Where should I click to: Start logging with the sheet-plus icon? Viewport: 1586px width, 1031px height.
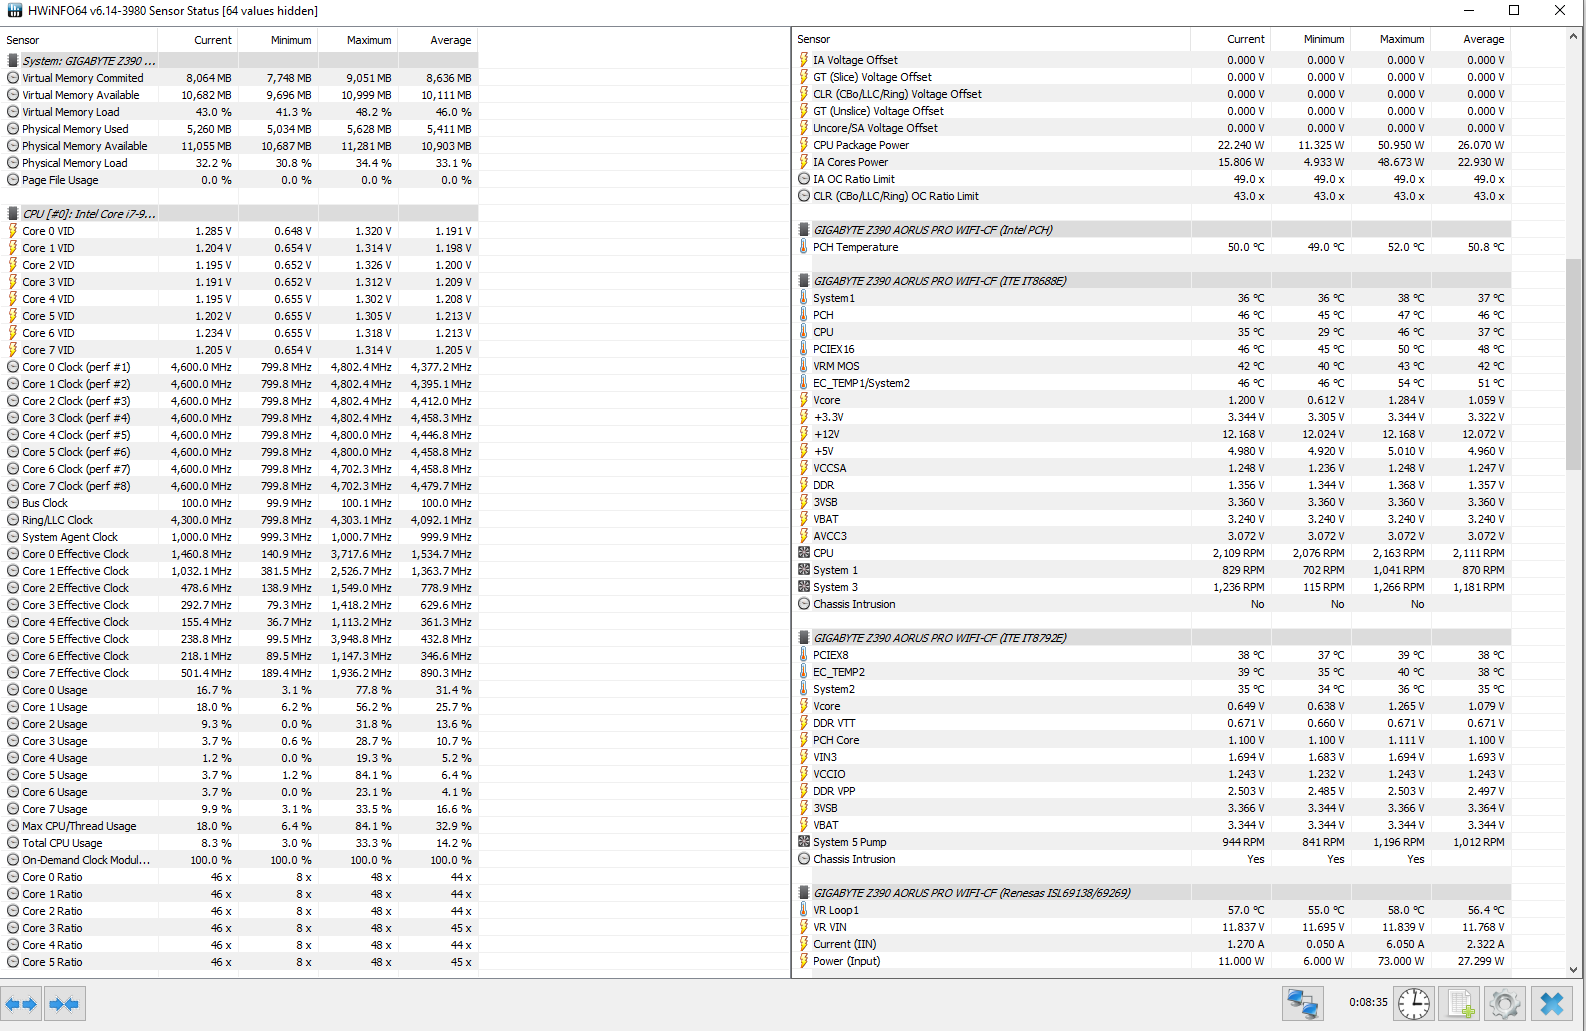[1461, 1003]
